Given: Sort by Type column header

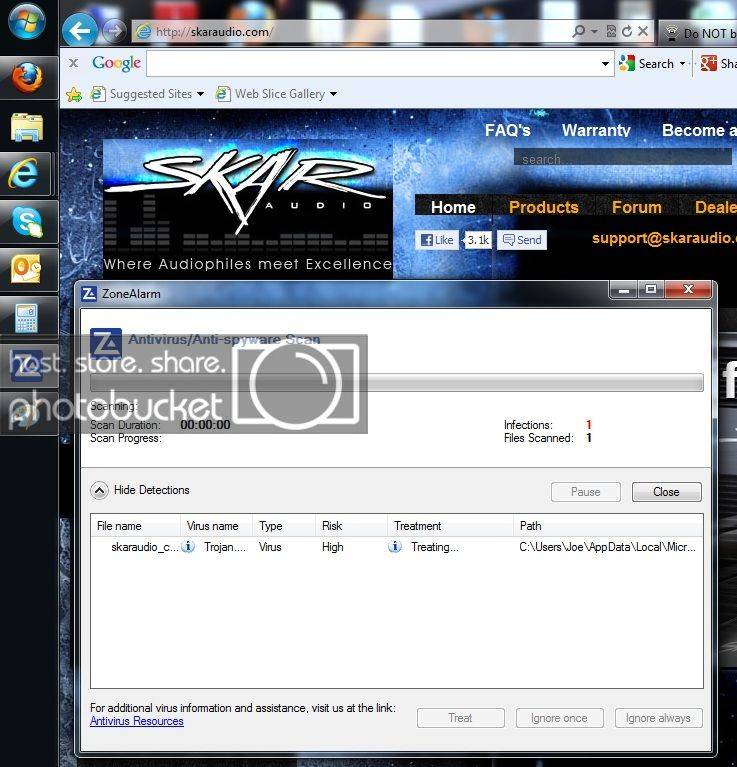Looking at the screenshot, I should coord(284,526).
